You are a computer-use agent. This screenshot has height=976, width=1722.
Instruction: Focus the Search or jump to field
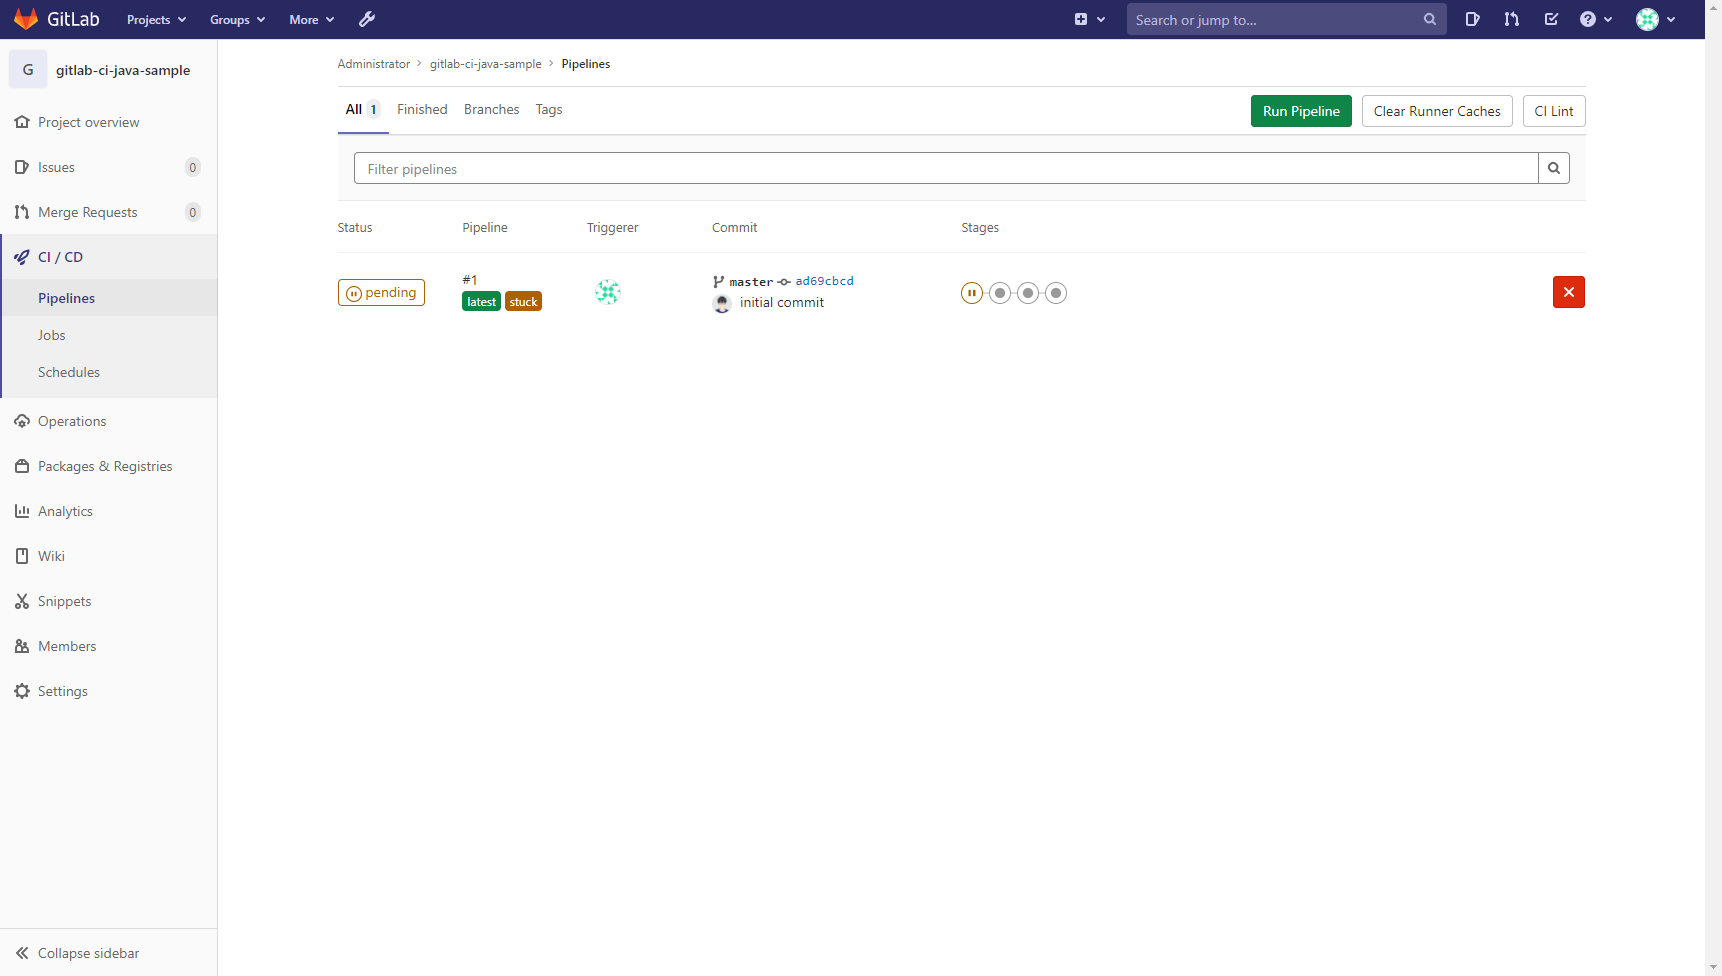[1286, 19]
